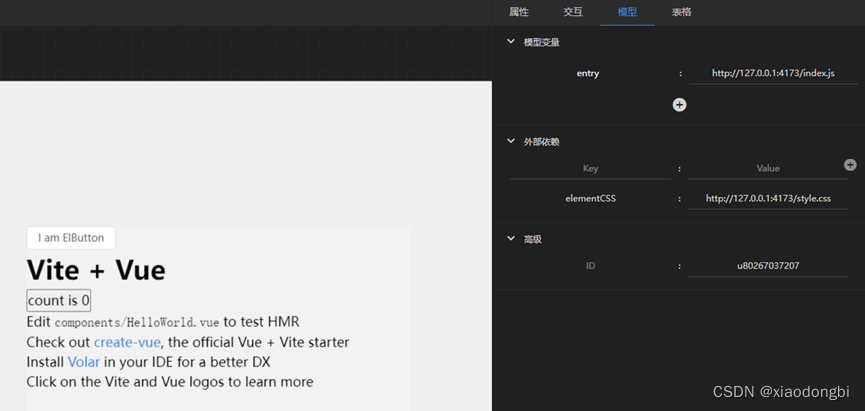Select the 'elementCSS' dependency label

[590, 199]
